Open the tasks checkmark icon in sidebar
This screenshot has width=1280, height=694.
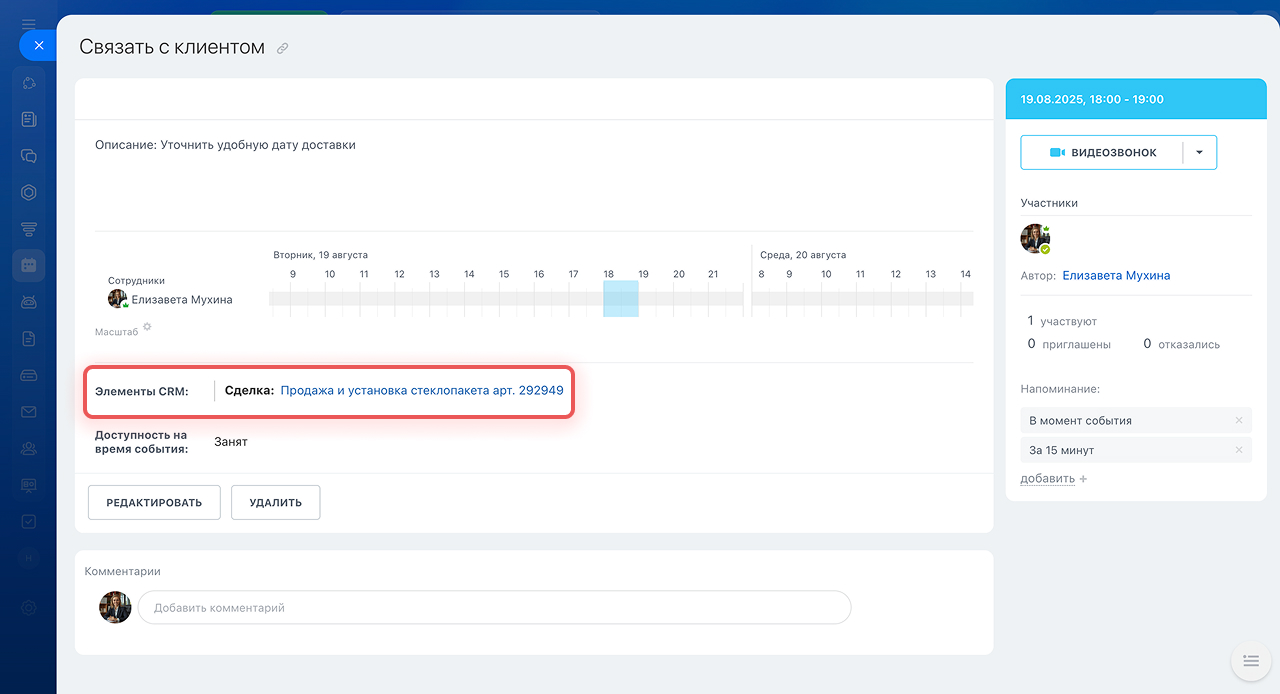pyautogui.click(x=29, y=521)
